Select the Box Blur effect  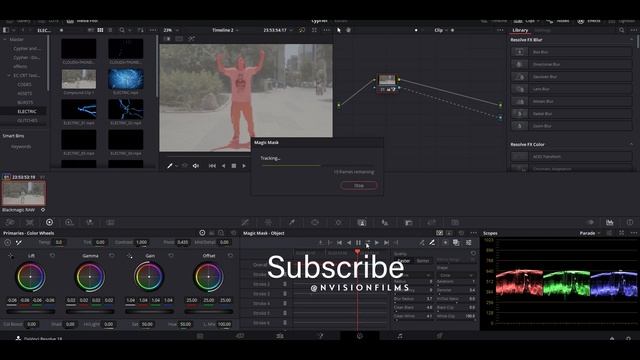(x=571, y=52)
